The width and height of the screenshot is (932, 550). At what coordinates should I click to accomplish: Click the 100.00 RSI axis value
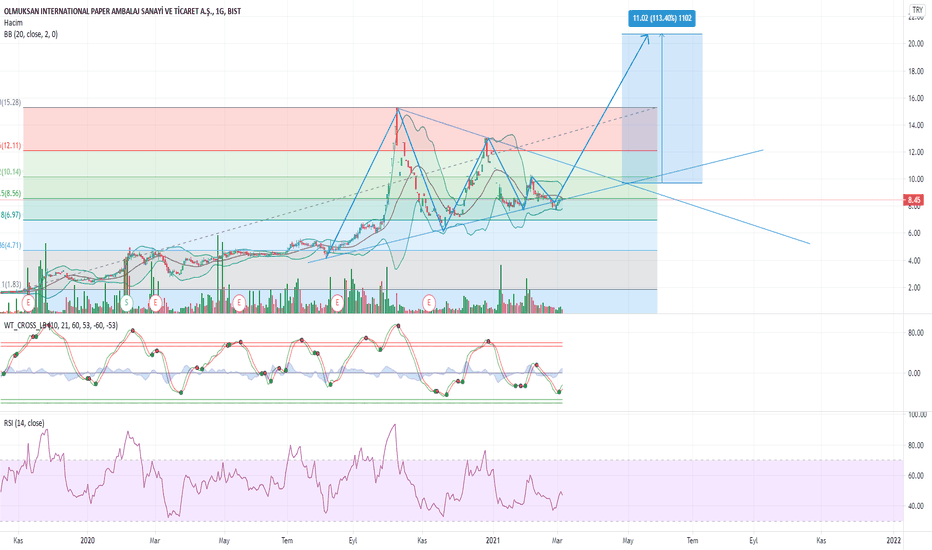[916, 415]
